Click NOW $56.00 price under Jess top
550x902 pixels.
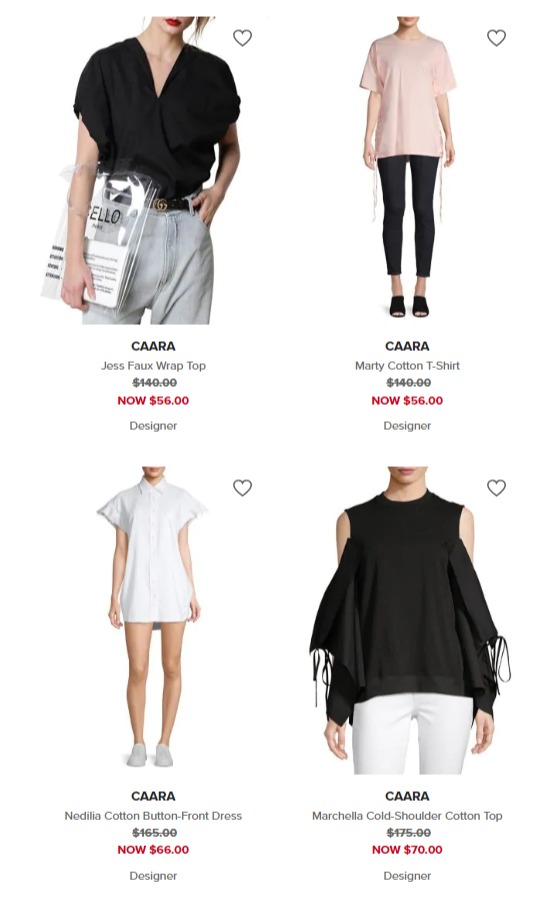(153, 400)
